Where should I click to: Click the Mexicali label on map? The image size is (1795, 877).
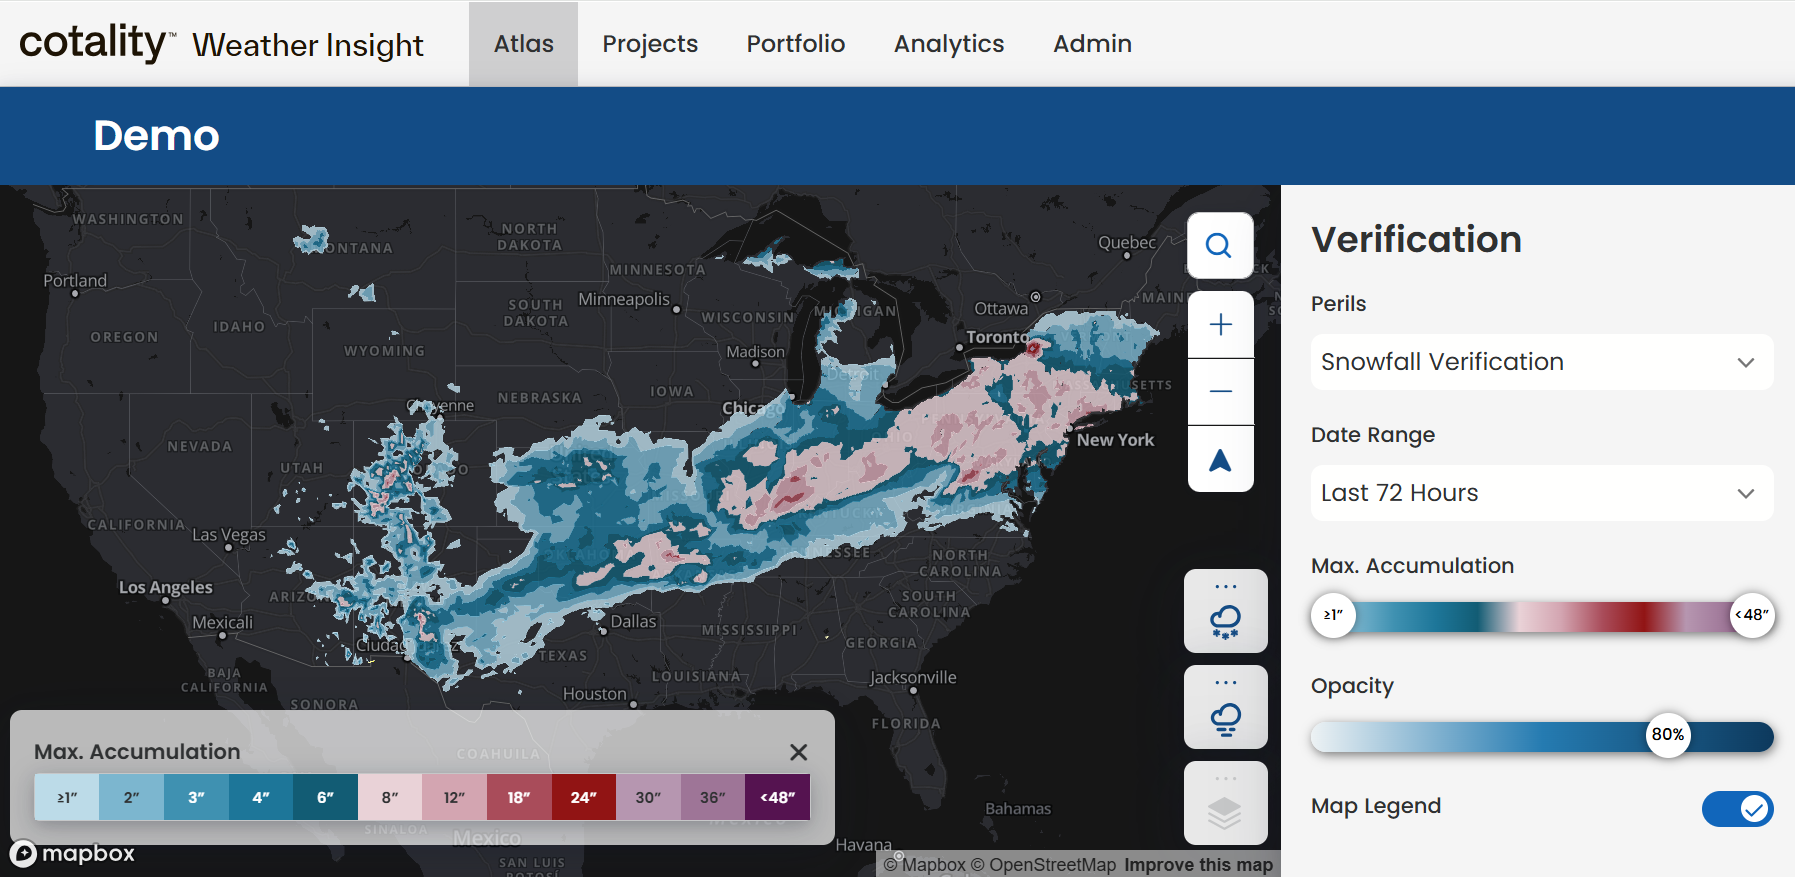(x=223, y=622)
